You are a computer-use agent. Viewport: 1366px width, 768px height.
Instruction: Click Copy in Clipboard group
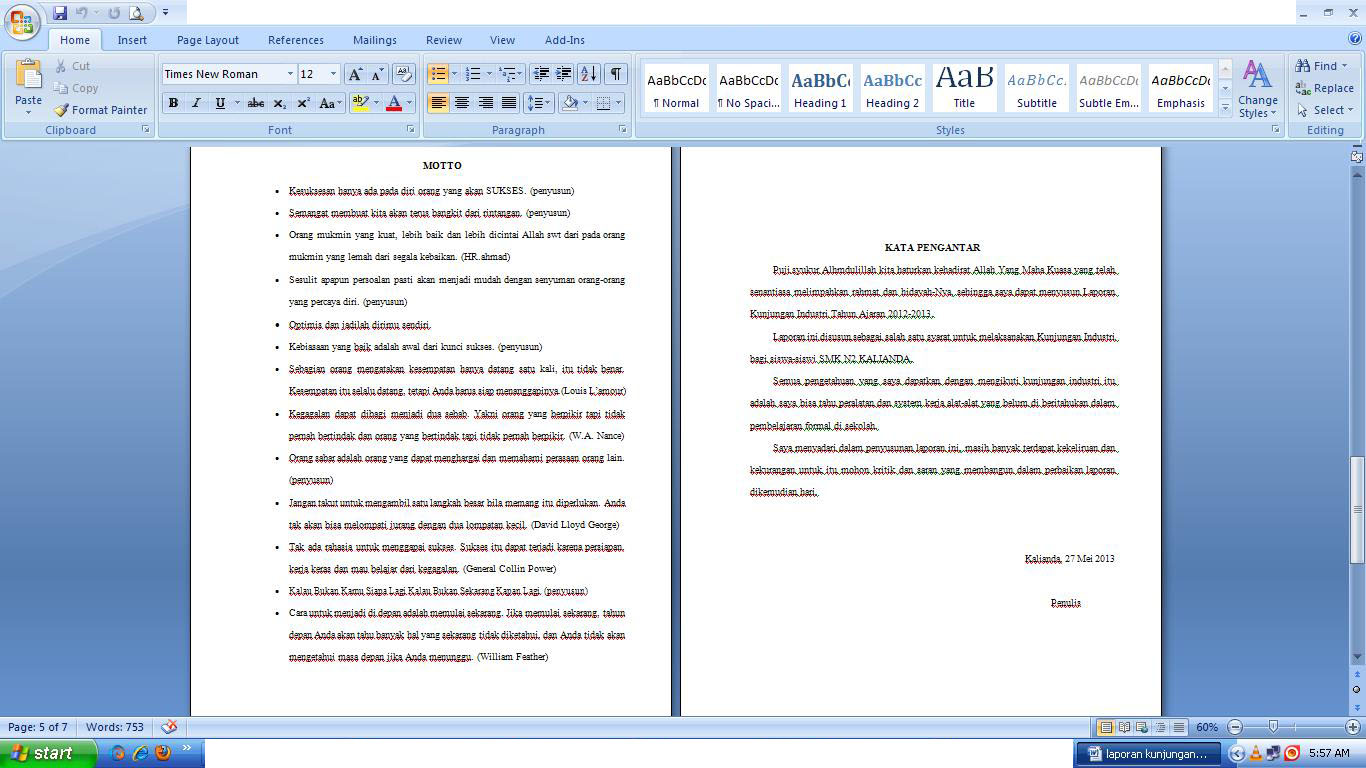coord(76,88)
